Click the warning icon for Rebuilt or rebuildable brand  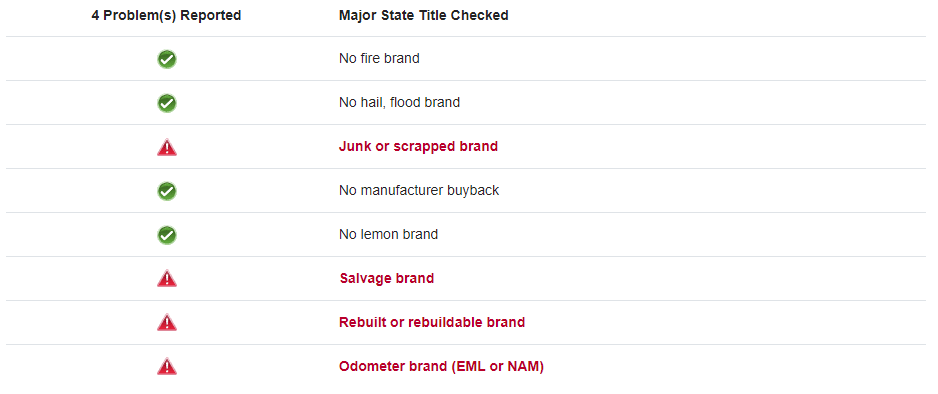click(166, 323)
